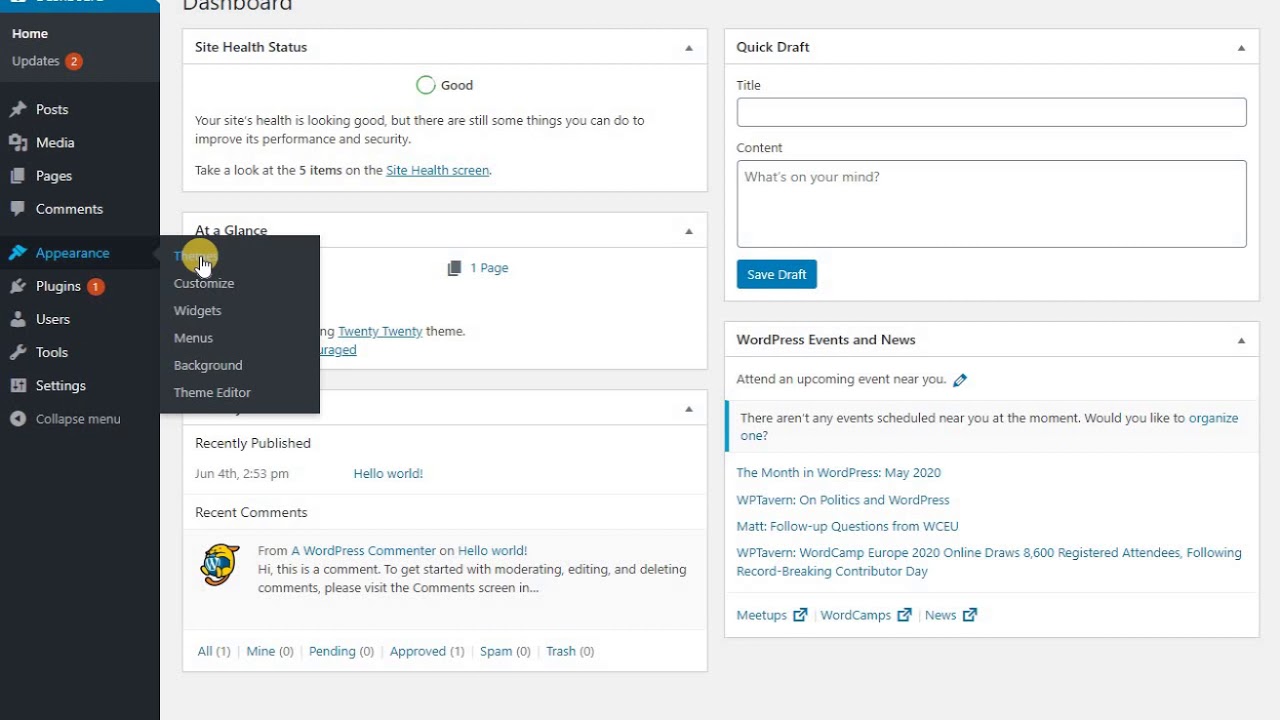Open the Site Health screen link

click(x=437, y=171)
